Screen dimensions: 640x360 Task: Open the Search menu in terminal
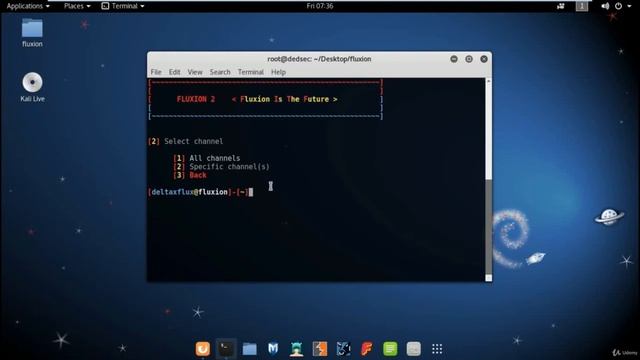[220, 72]
